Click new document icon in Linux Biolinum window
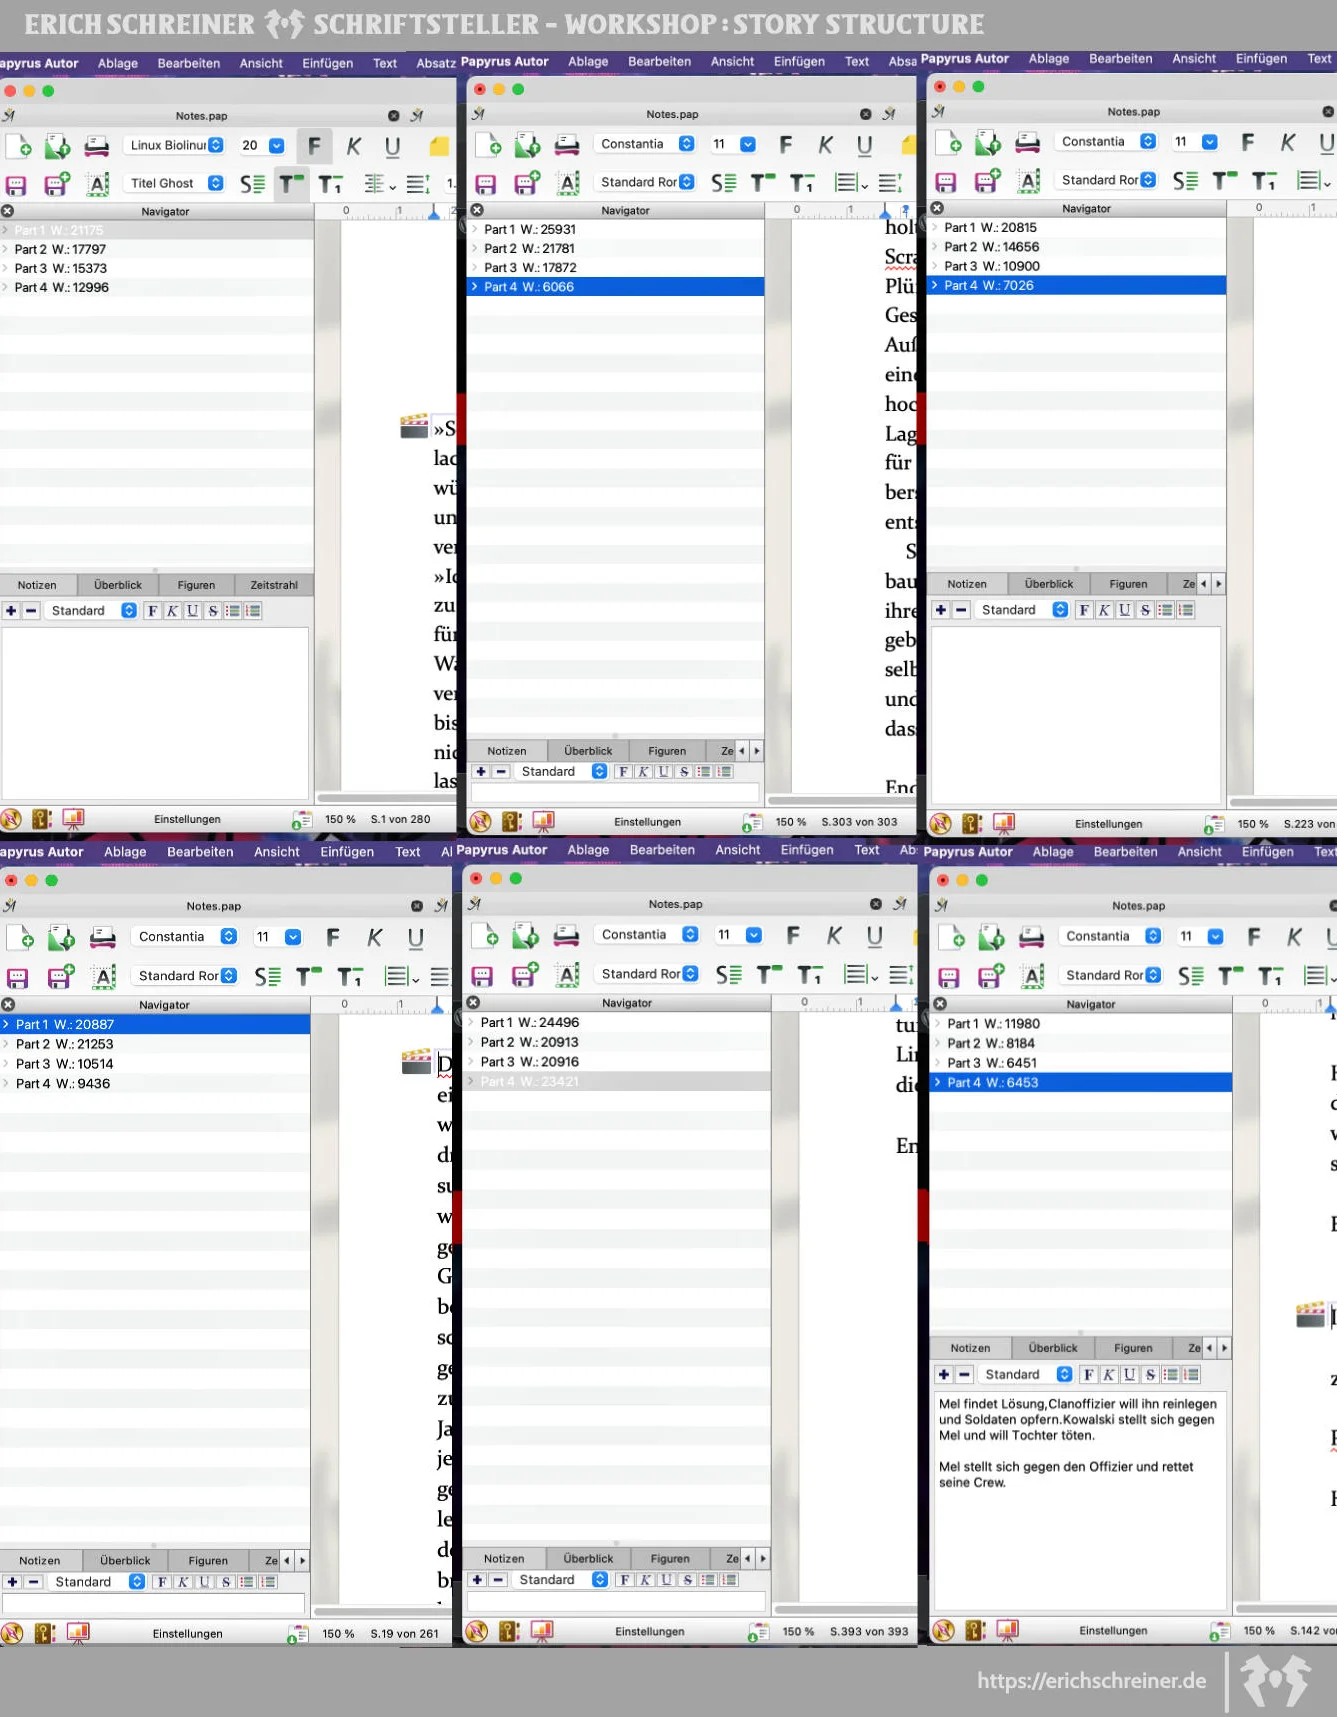 click(x=20, y=146)
